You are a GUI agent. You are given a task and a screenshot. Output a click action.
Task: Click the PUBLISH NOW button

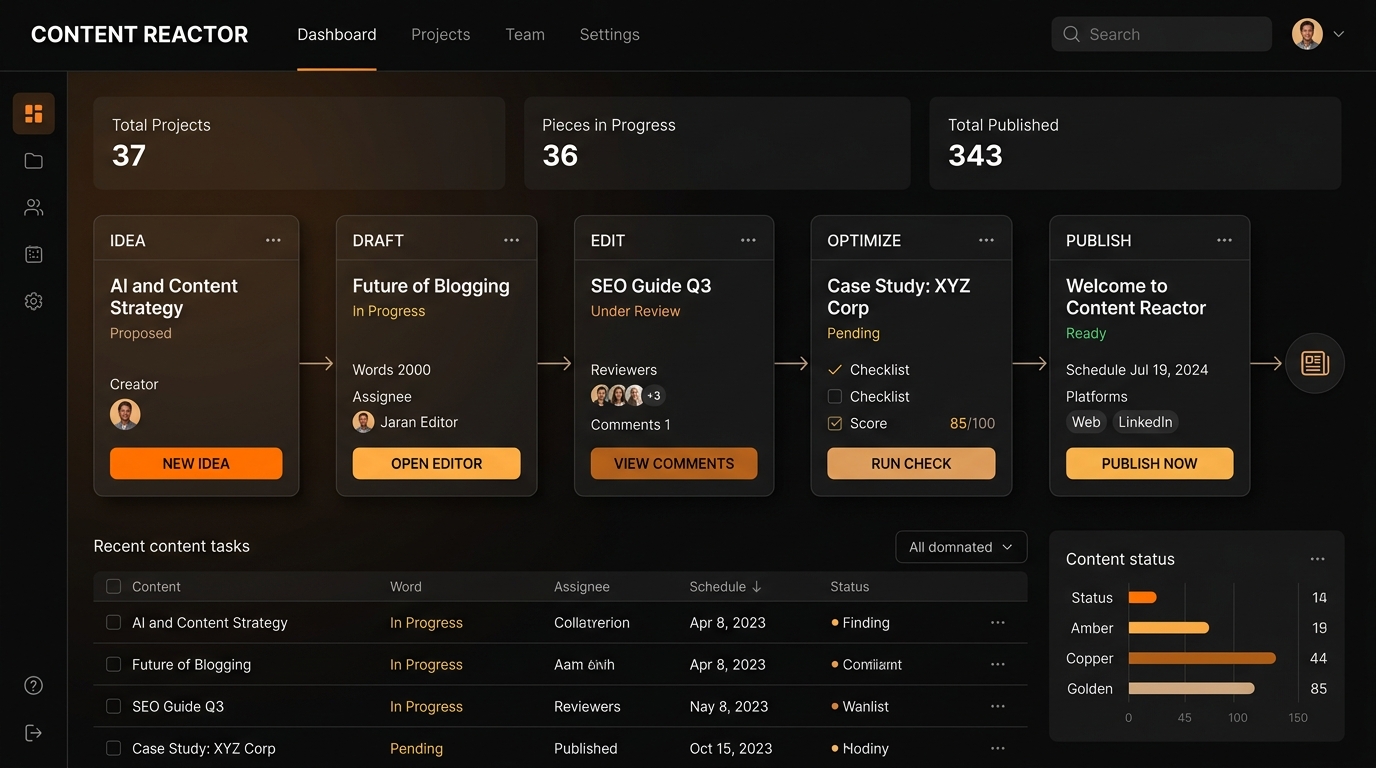point(1149,463)
